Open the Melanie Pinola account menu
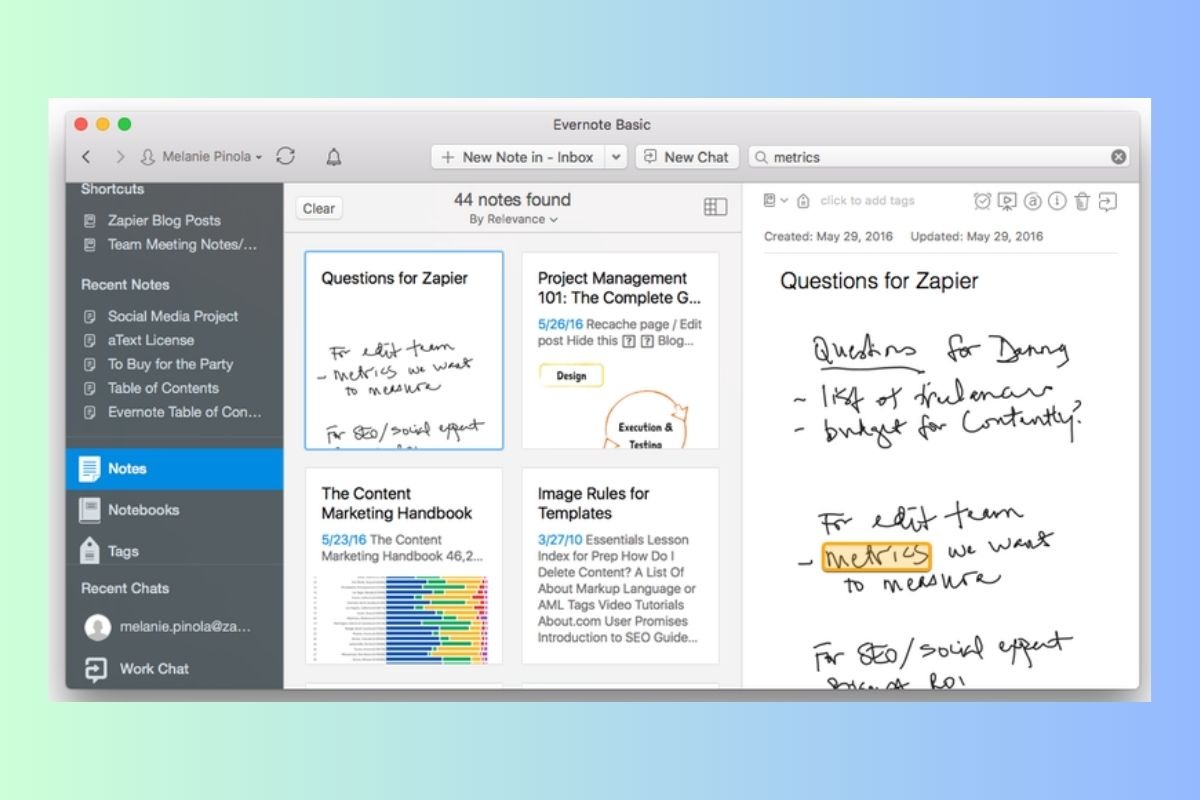Image resolution: width=1200 pixels, height=800 pixels. [x=201, y=157]
